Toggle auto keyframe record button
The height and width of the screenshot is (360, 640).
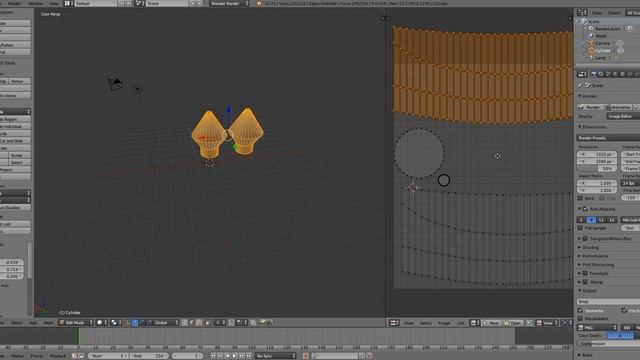click(305, 356)
